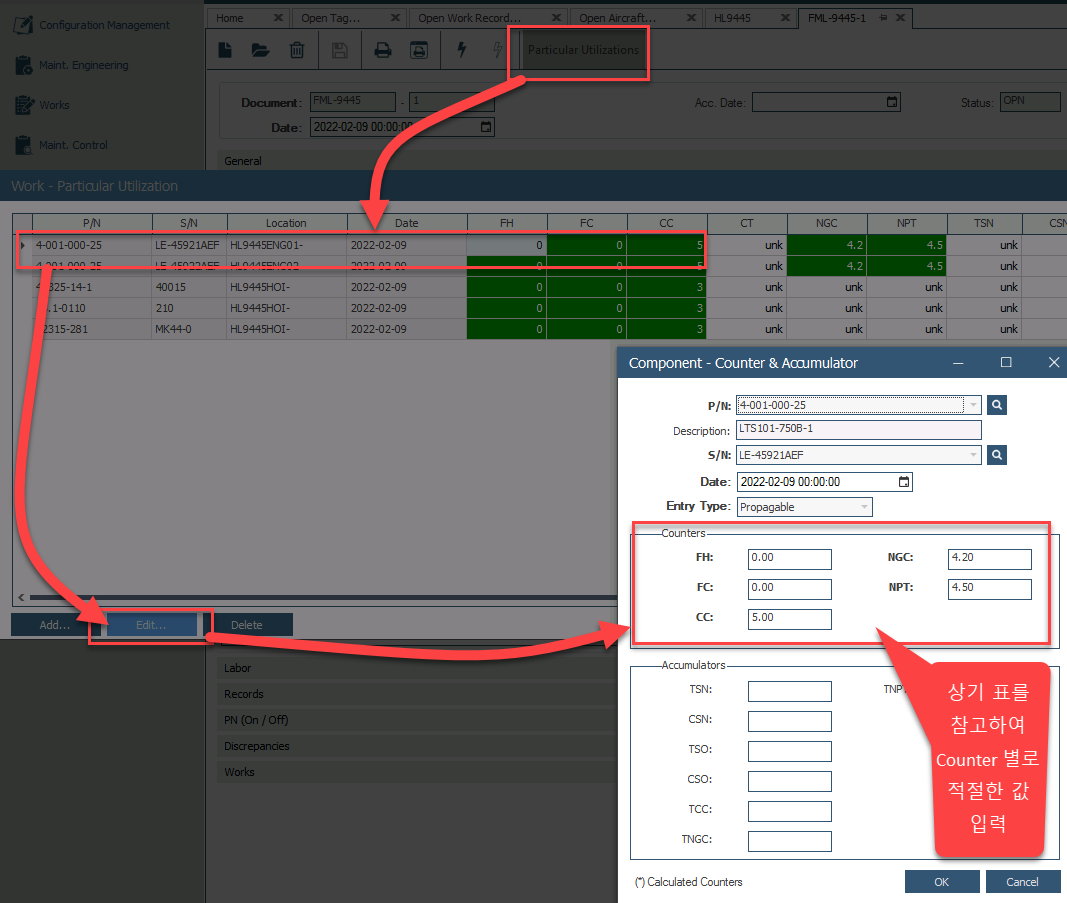Open the calendar picker in dialog Date field
Viewport: 1067px width, 903px height.
click(x=904, y=482)
